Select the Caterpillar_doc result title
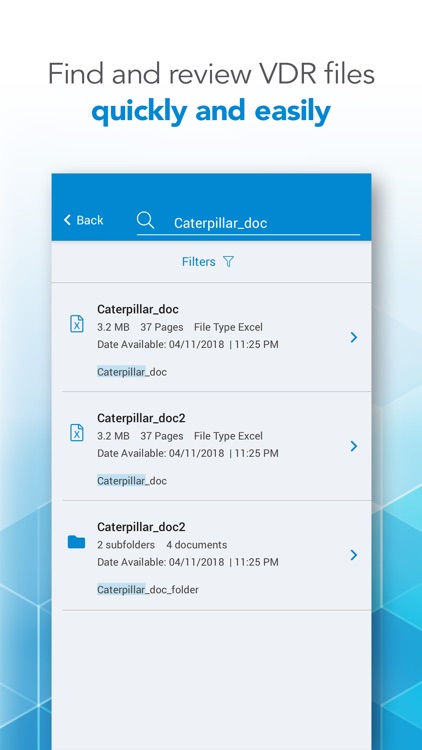Image resolution: width=422 pixels, height=750 pixels. click(x=138, y=309)
